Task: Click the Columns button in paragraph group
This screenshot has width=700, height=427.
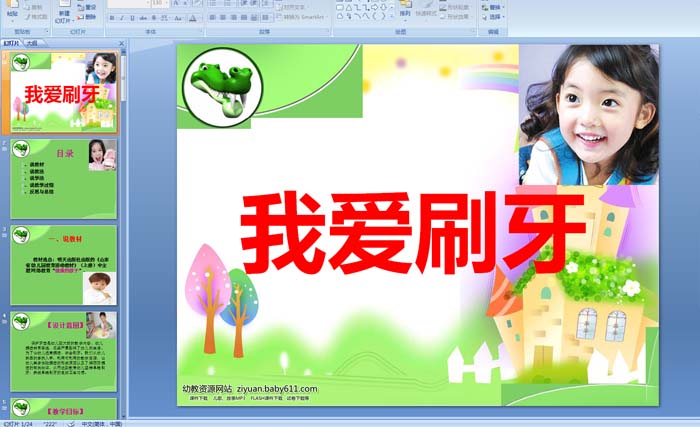Action: [266, 17]
